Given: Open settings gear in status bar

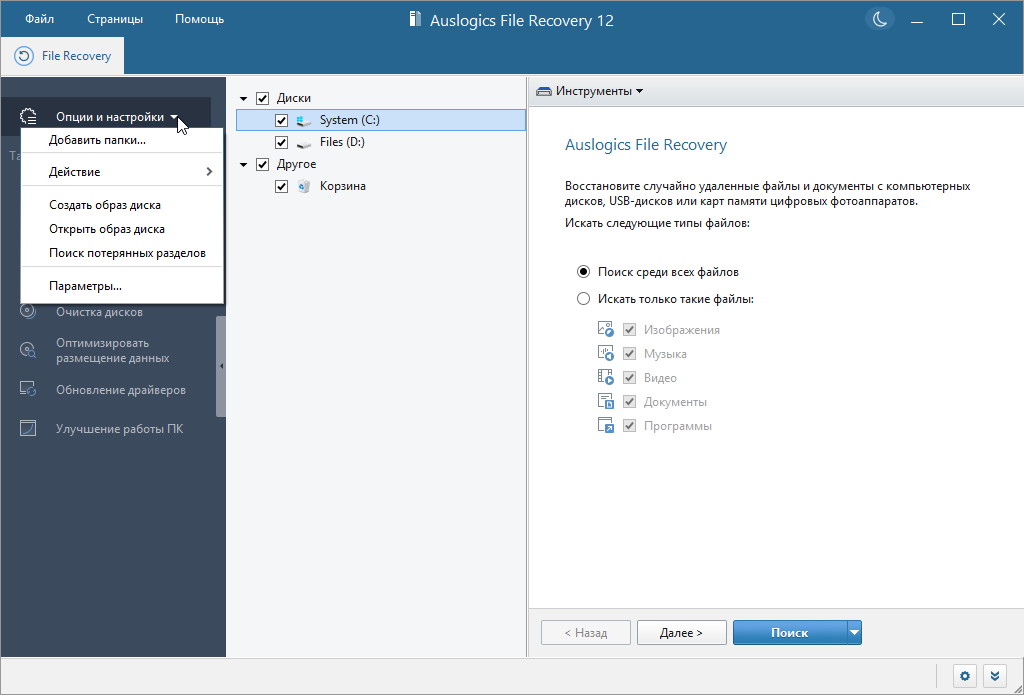Looking at the screenshot, I should pos(965,675).
